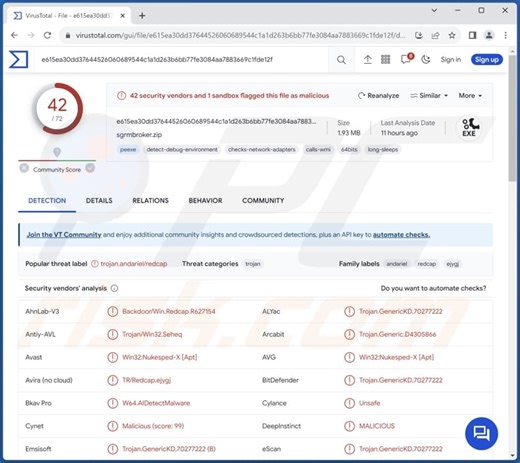Click the Reanalyze button
The image size is (520, 463).
coord(378,96)
